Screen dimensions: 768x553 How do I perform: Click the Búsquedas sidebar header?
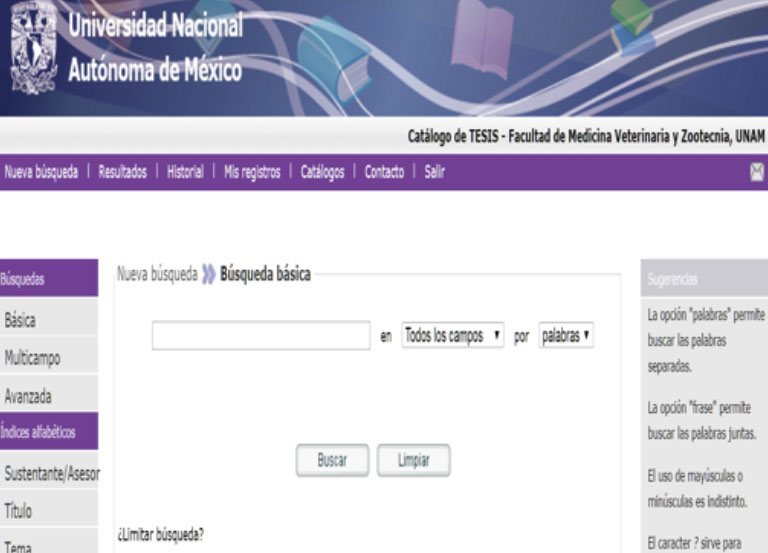(x=48, y=278)
